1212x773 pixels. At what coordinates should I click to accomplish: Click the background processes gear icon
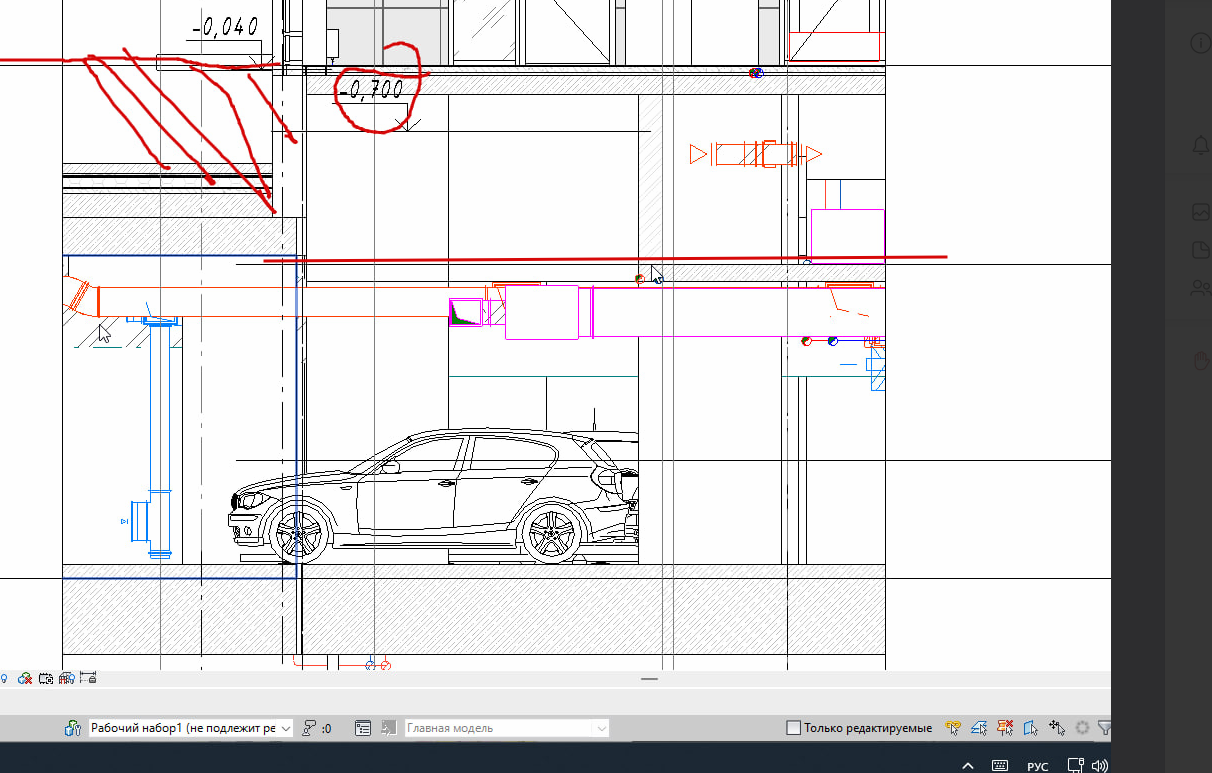click(1082, 728)
